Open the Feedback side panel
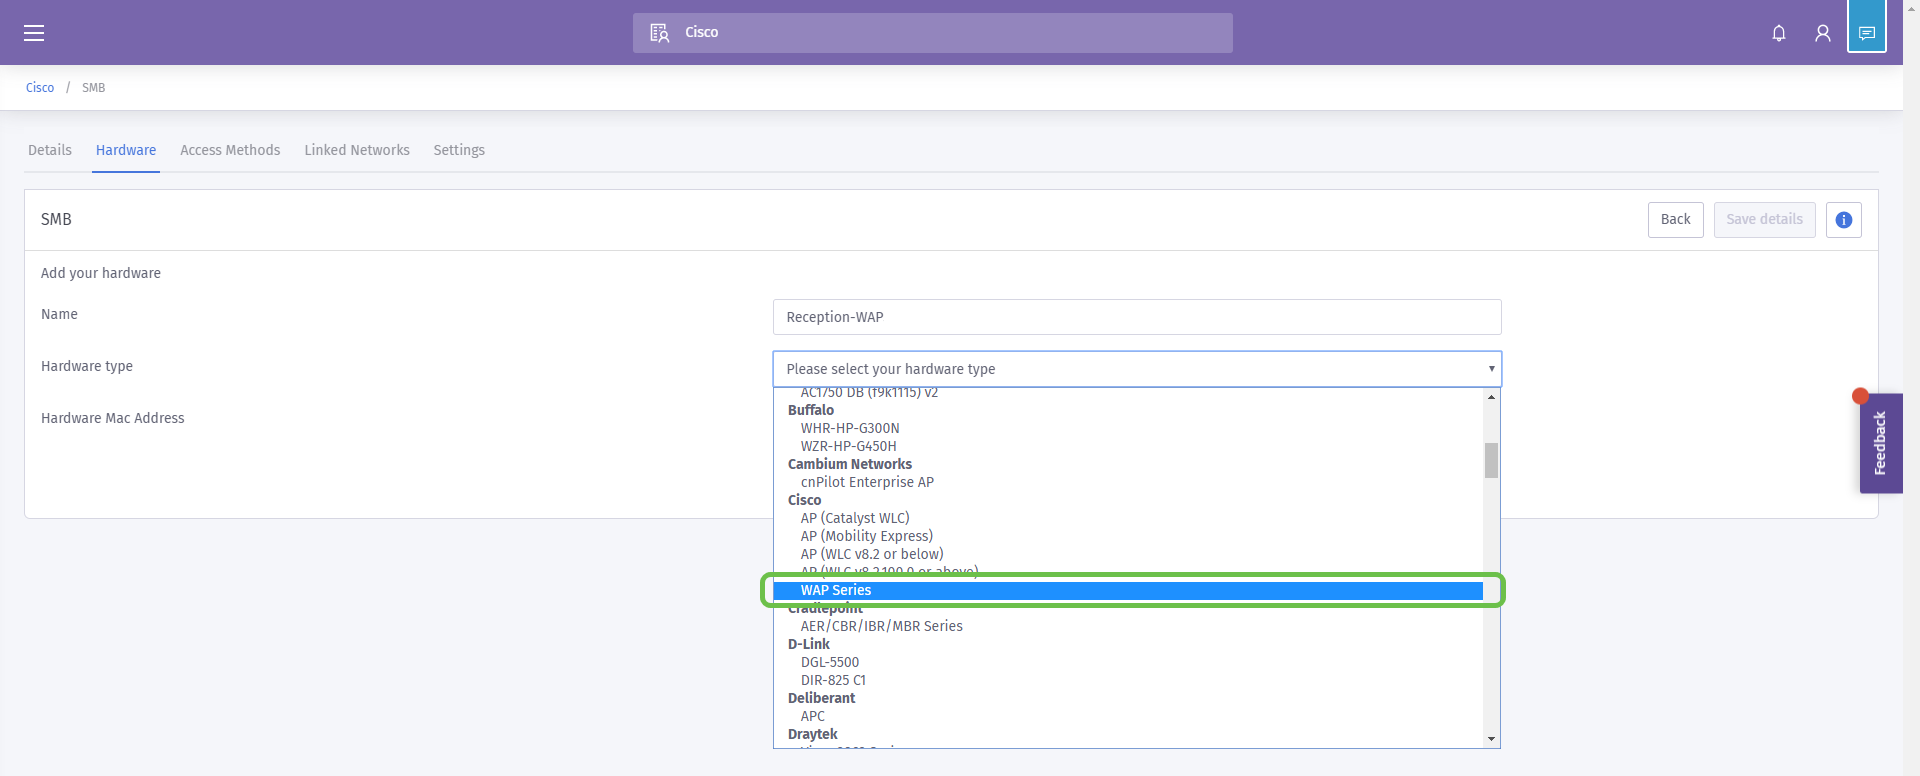Image resolution: width=1920 pixels, height=776 pixels. [1880, 443]
